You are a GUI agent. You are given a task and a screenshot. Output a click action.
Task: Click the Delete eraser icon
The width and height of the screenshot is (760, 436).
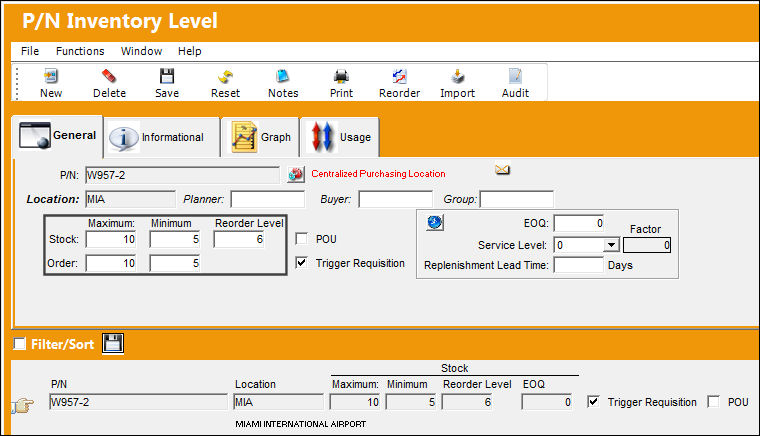click(109, 76)
